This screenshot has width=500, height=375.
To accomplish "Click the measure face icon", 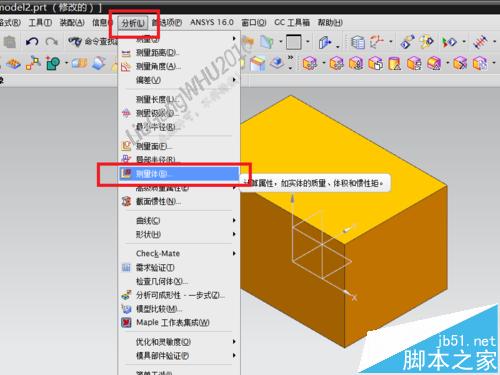I will click(x=126, y=146).
